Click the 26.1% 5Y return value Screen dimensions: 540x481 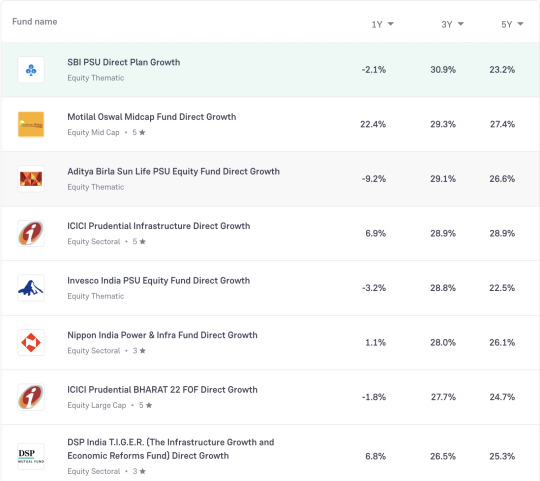pos(502,343)
